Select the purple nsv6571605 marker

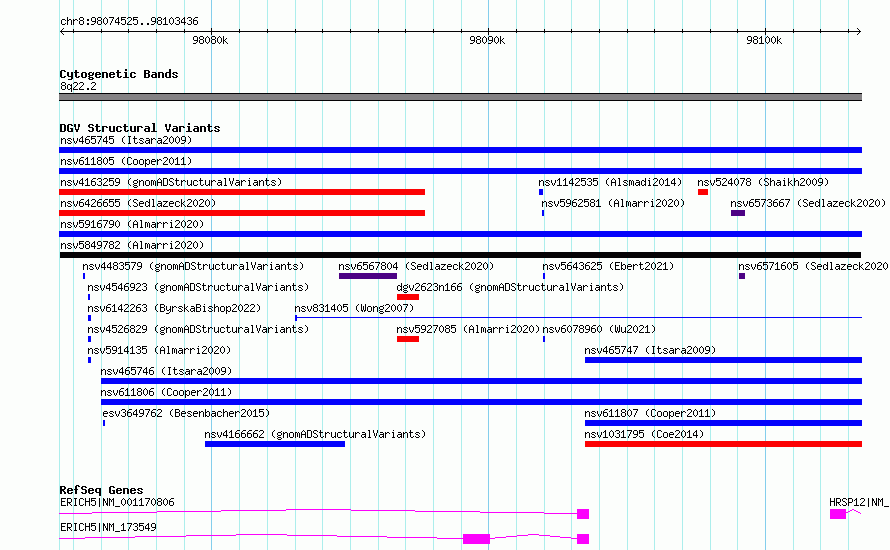click(742, 276)
